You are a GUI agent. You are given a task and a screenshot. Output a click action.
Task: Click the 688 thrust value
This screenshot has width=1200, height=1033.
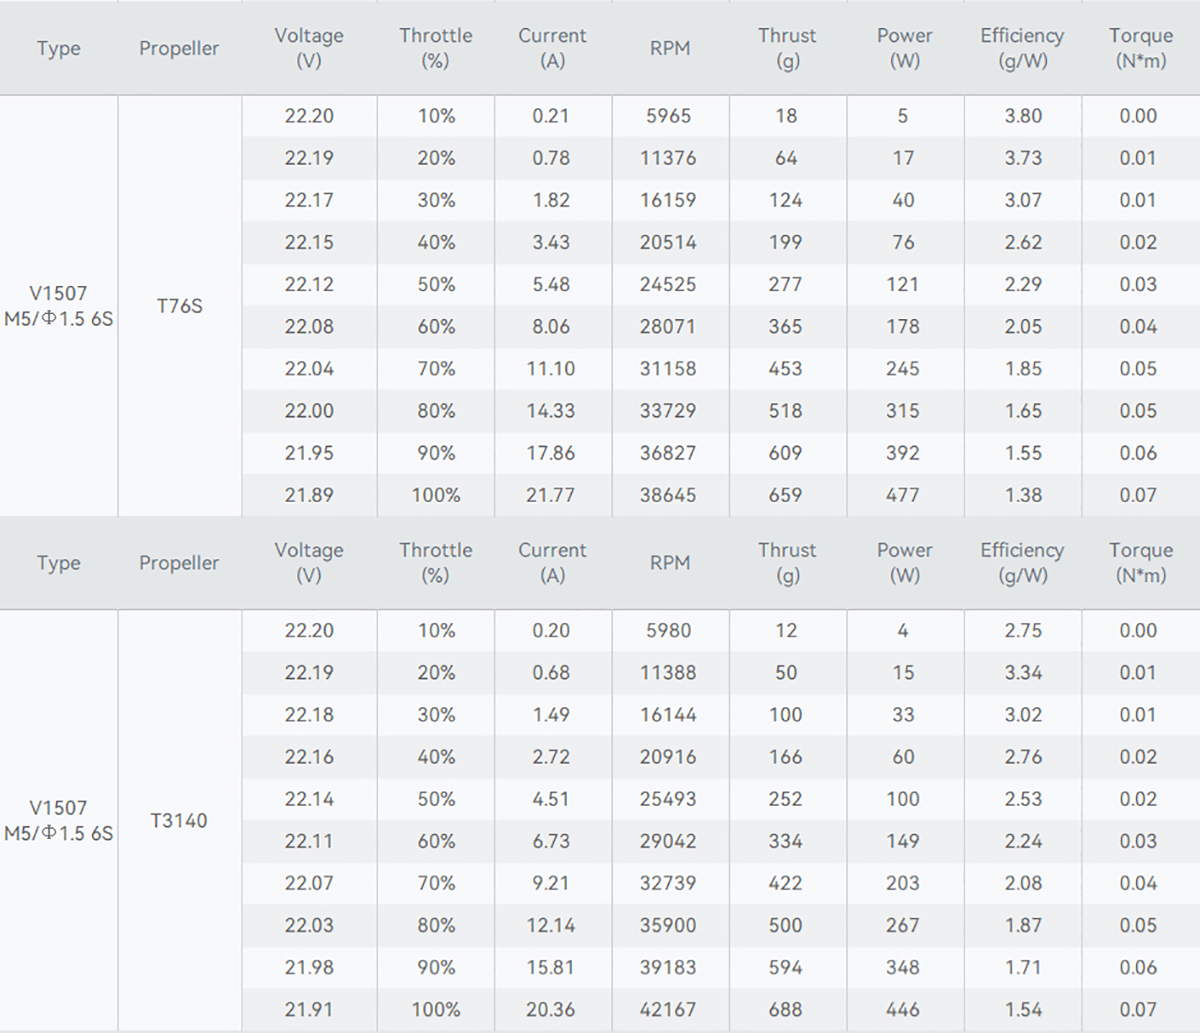[786, 1010]
